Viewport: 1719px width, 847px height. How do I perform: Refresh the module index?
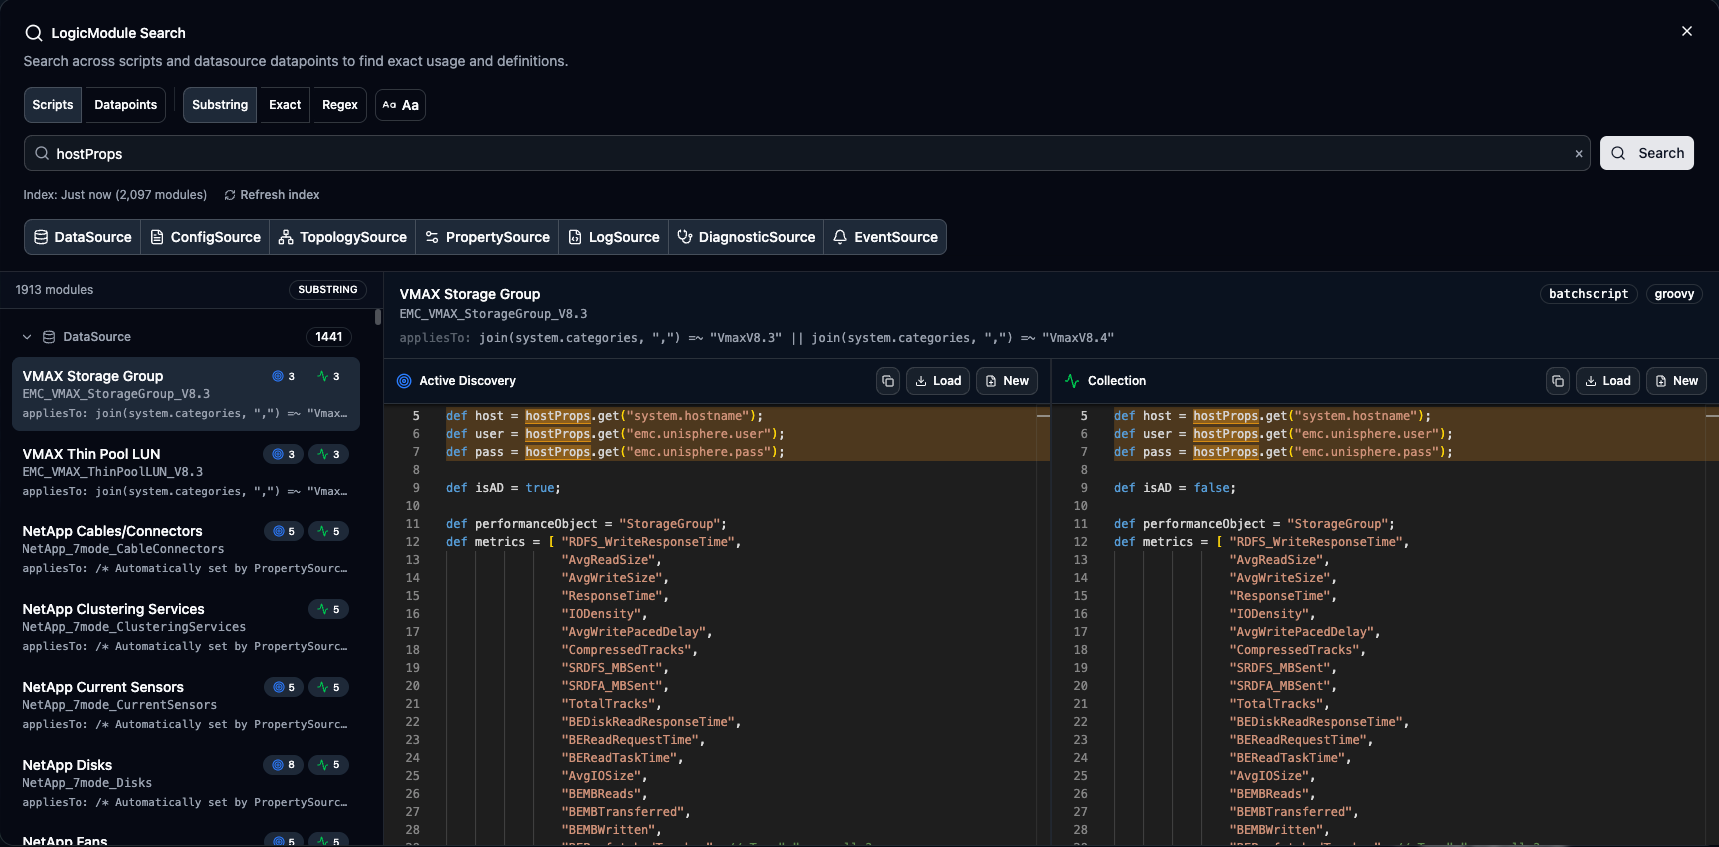pyautogui.click(x=272, y=195)
